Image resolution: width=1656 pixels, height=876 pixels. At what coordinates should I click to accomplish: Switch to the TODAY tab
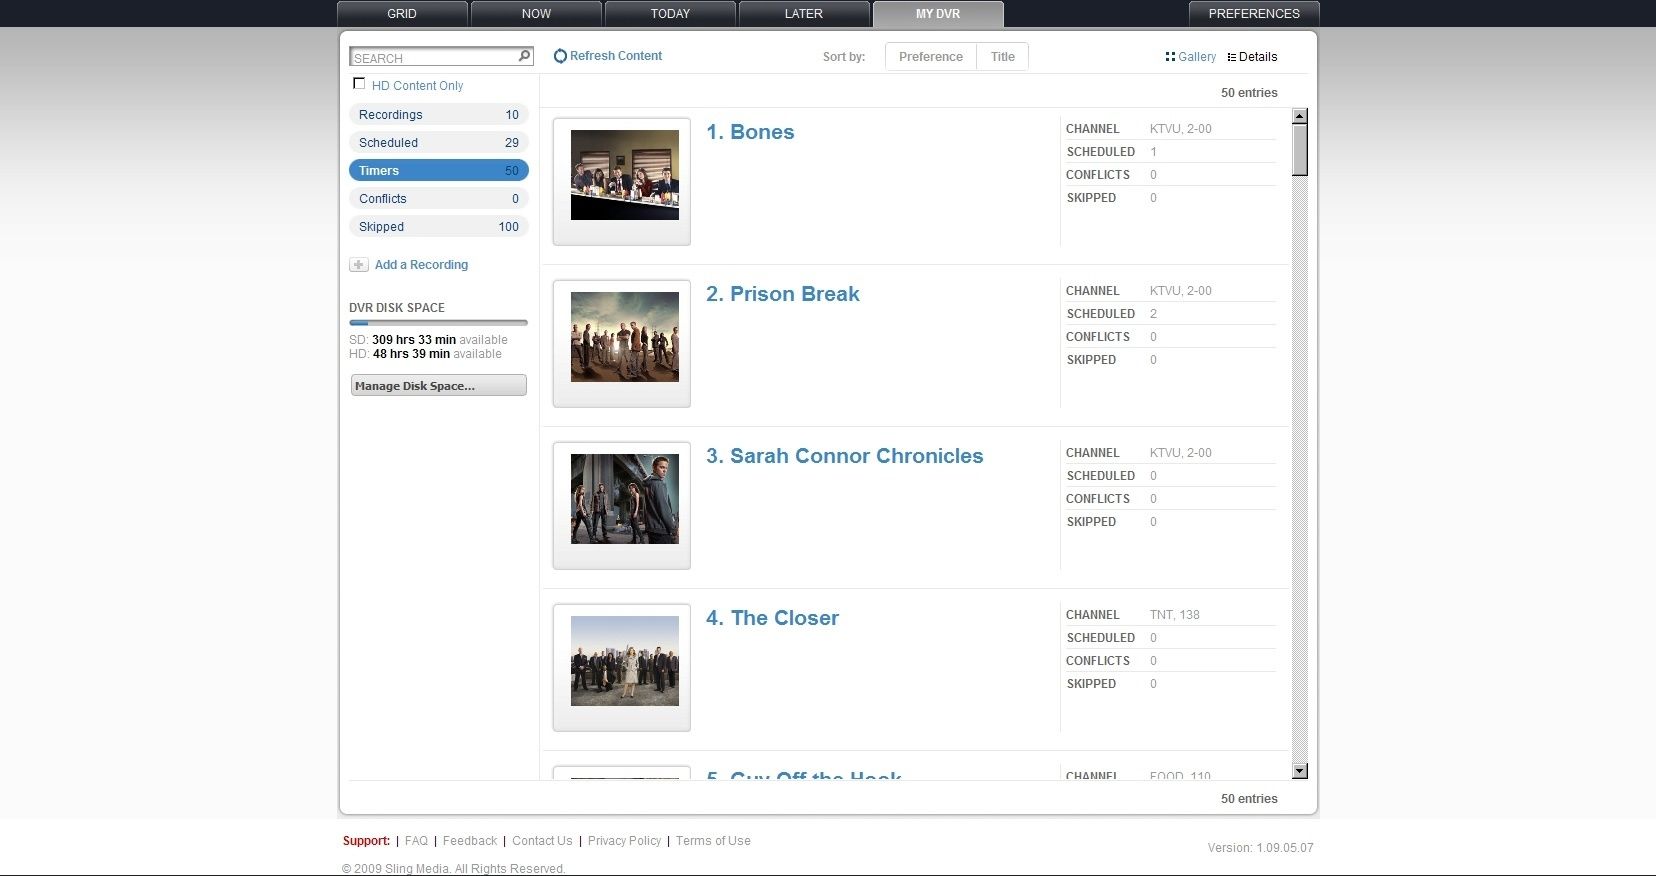point(670,14)
